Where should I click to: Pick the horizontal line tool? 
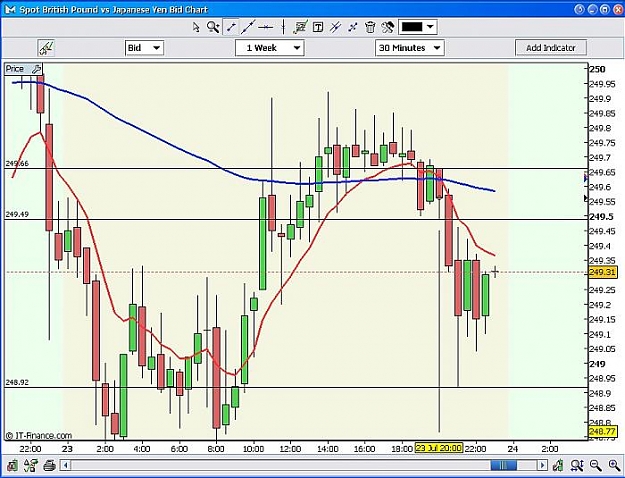pyautogui.click(x=265, y=27)
